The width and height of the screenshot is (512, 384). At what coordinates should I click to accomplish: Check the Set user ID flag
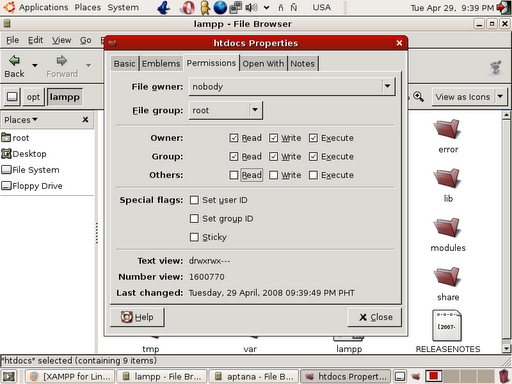(194, 200)
